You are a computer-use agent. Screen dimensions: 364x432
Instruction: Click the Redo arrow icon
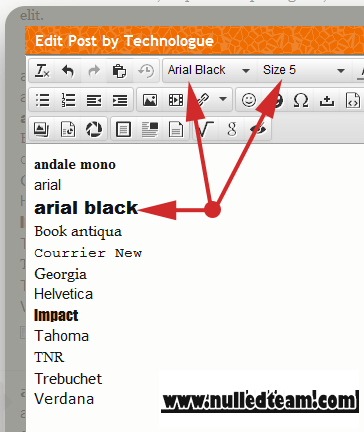tap(94, 71)
